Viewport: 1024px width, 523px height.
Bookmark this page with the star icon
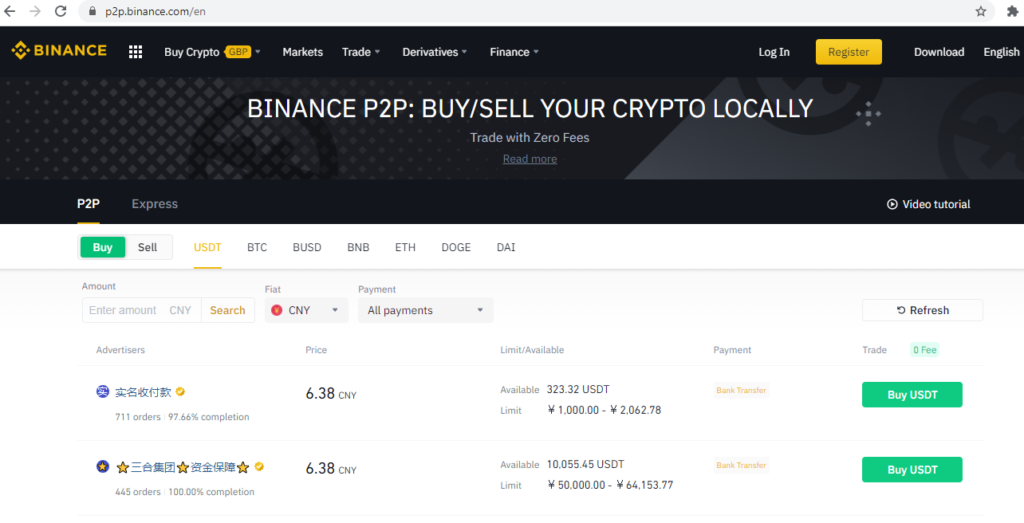coord(980,11)
